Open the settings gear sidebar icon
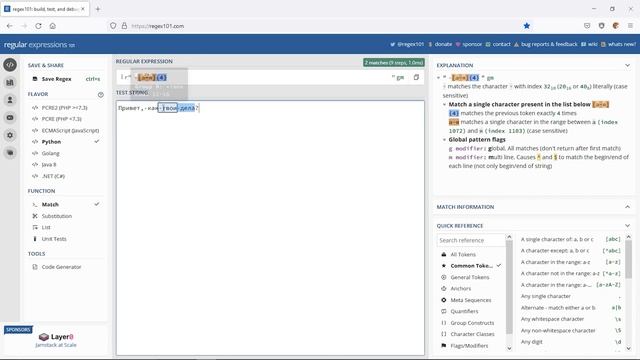 (x=10, y=135)
